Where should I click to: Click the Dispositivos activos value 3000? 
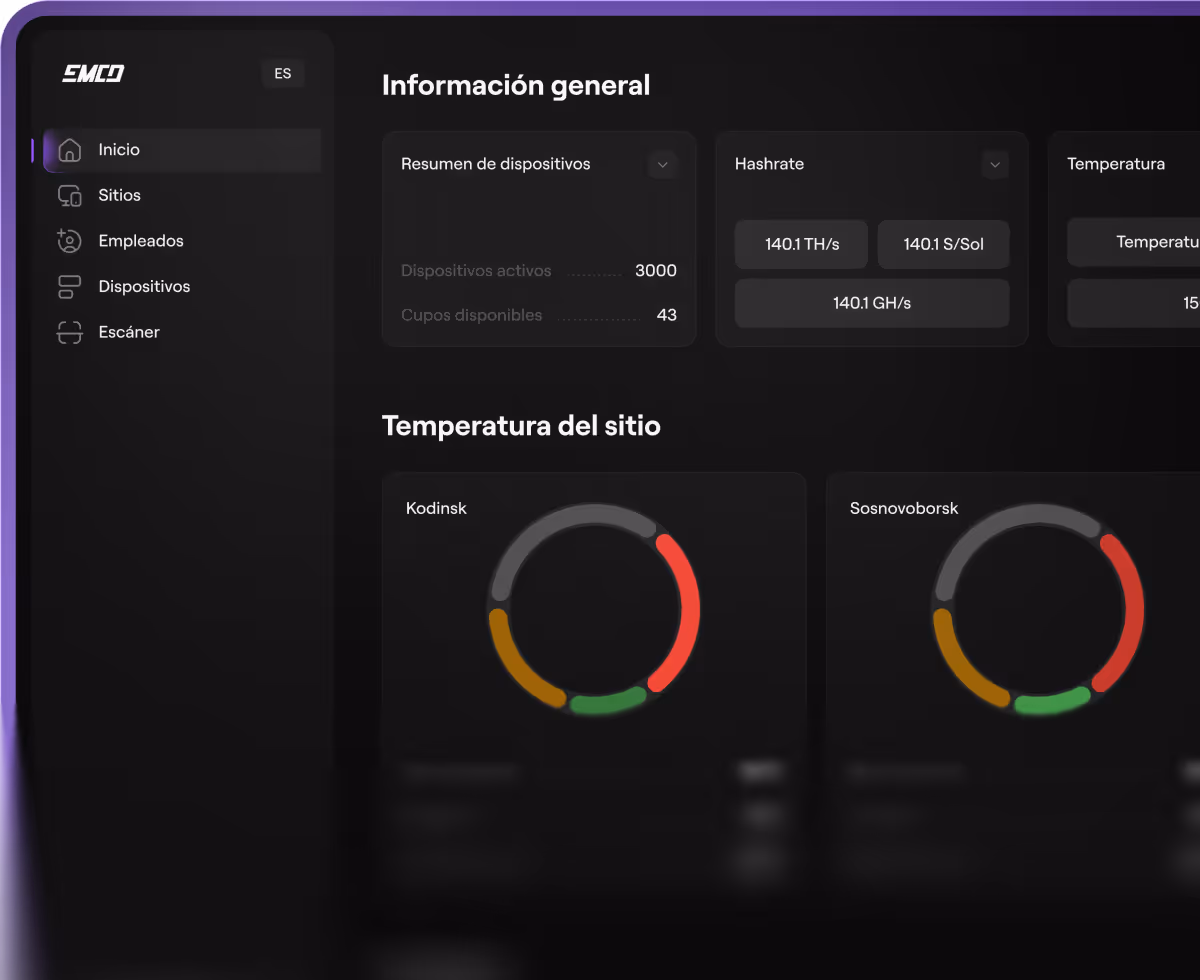point(656,271)
